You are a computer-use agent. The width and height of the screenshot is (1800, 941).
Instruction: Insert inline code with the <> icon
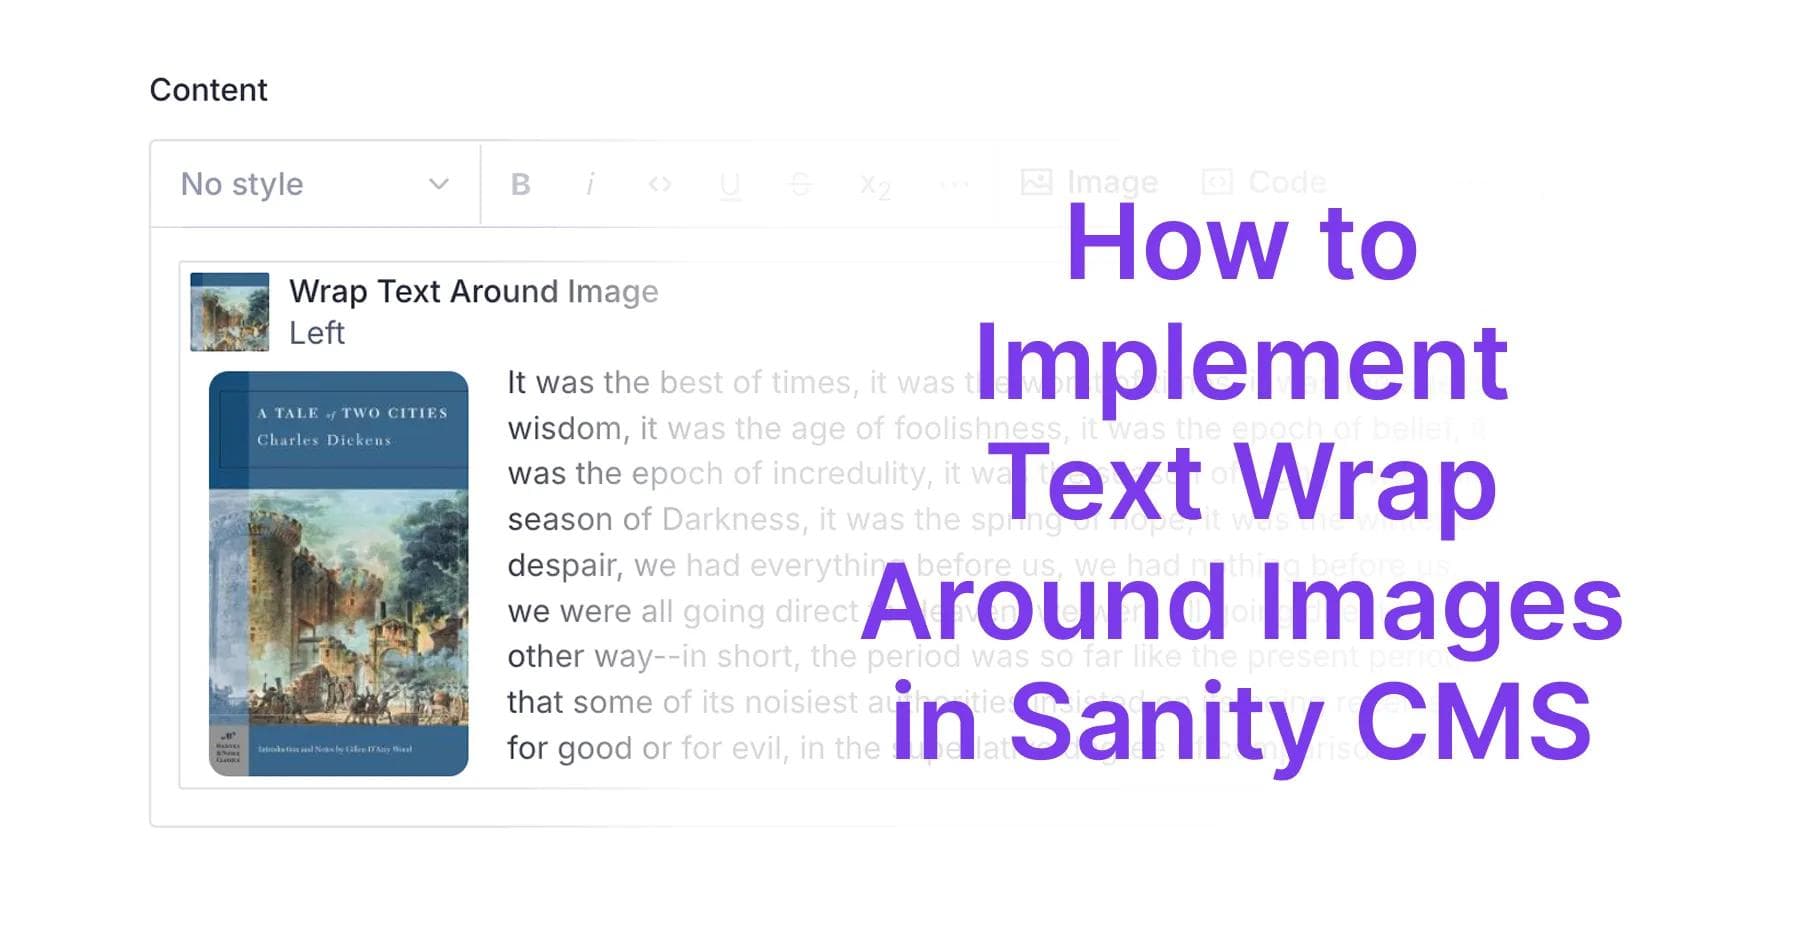(660, 184)
